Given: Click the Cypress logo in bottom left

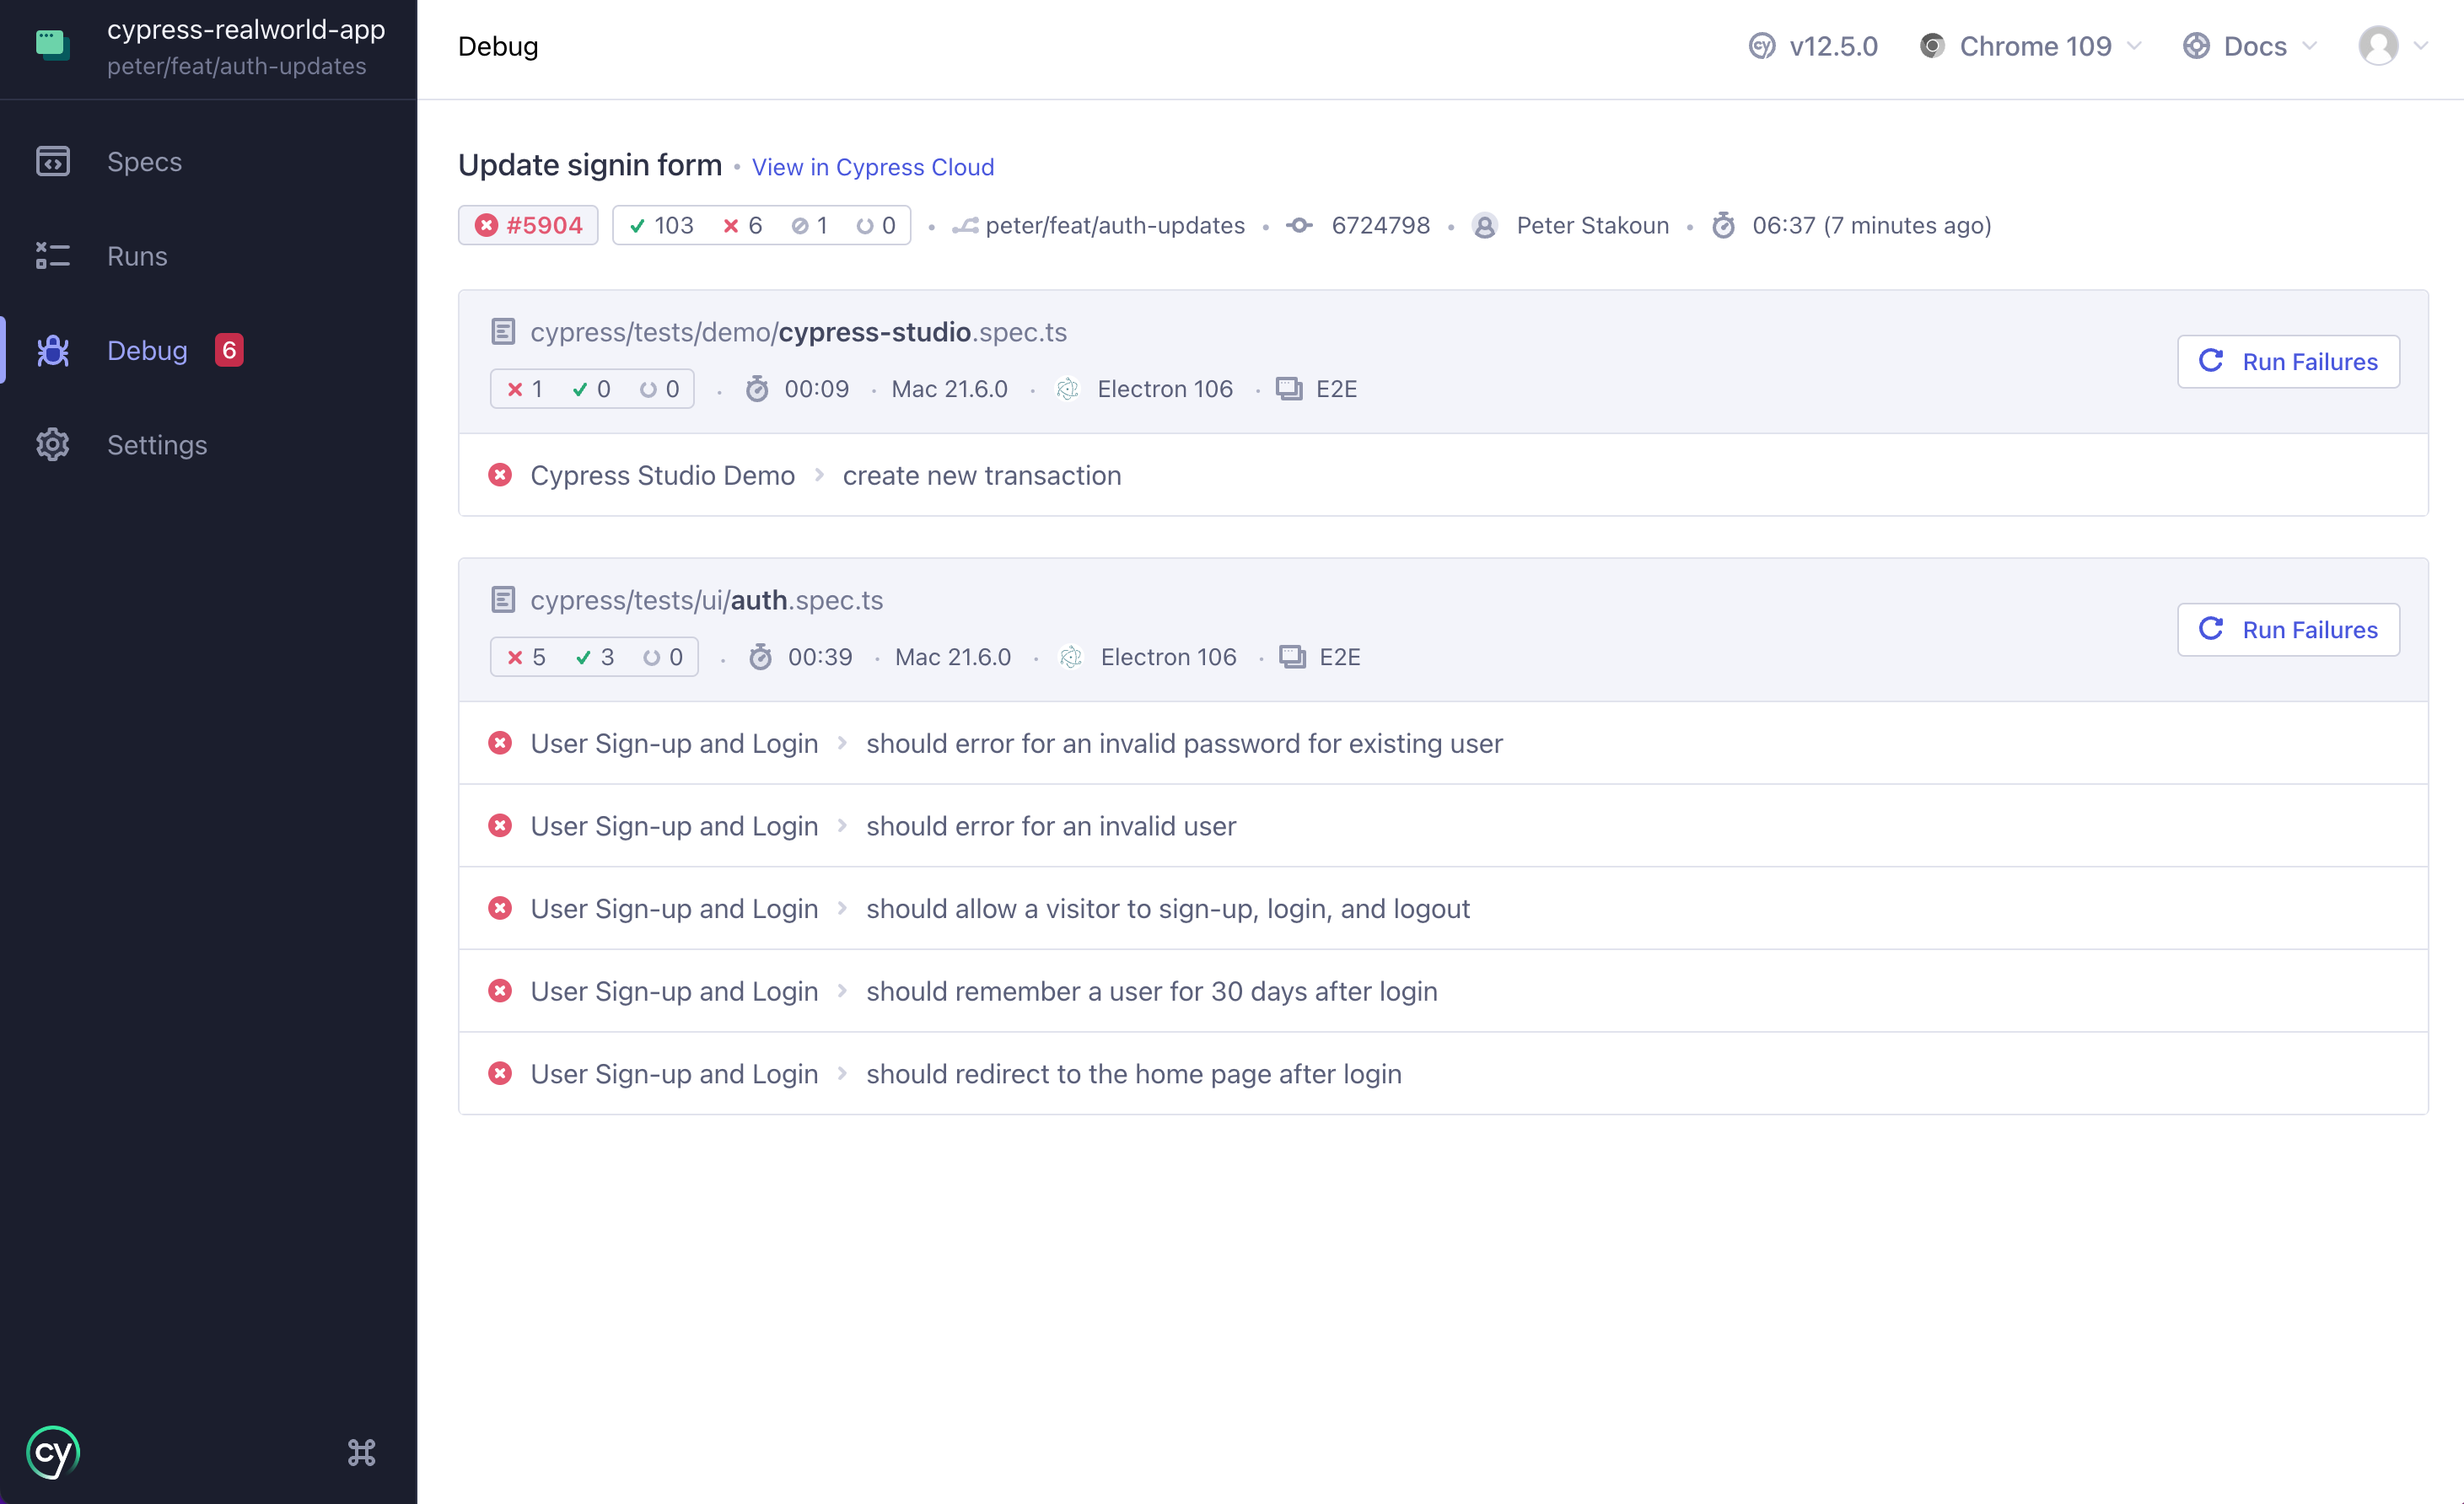Looking at the screenshot, I should point(51,1451).
